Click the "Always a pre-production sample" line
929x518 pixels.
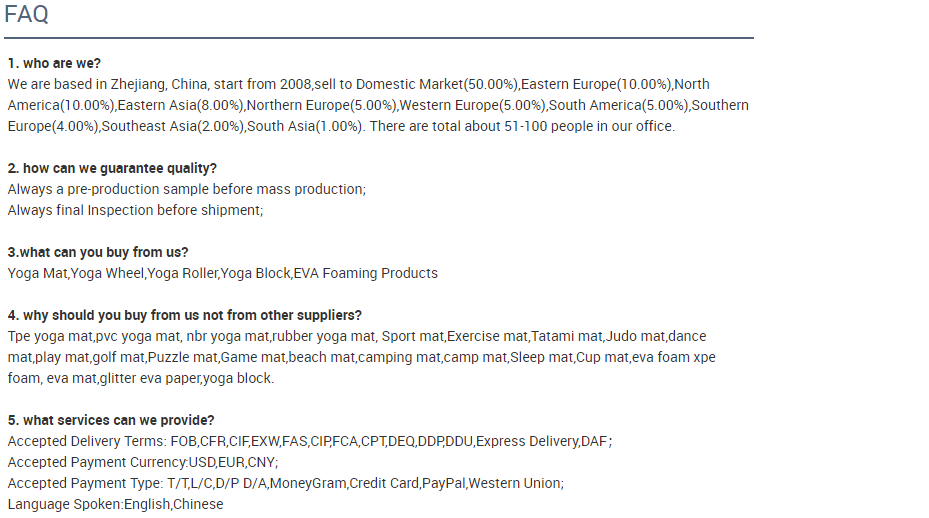(187, 189)
